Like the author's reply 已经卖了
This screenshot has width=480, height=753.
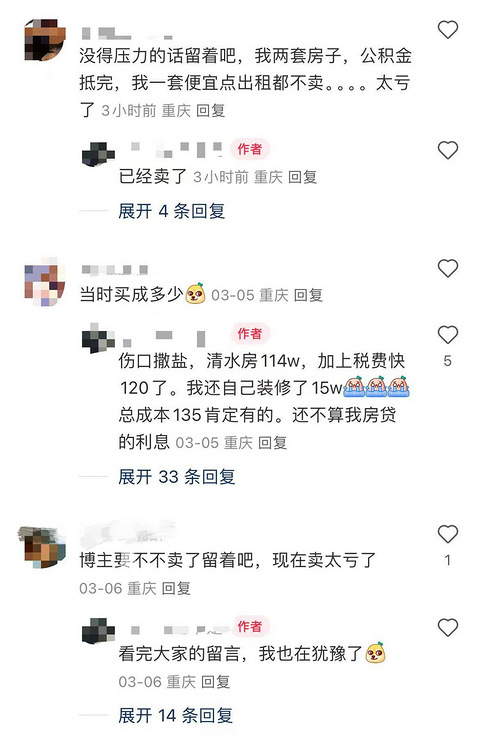coord(447,150)
